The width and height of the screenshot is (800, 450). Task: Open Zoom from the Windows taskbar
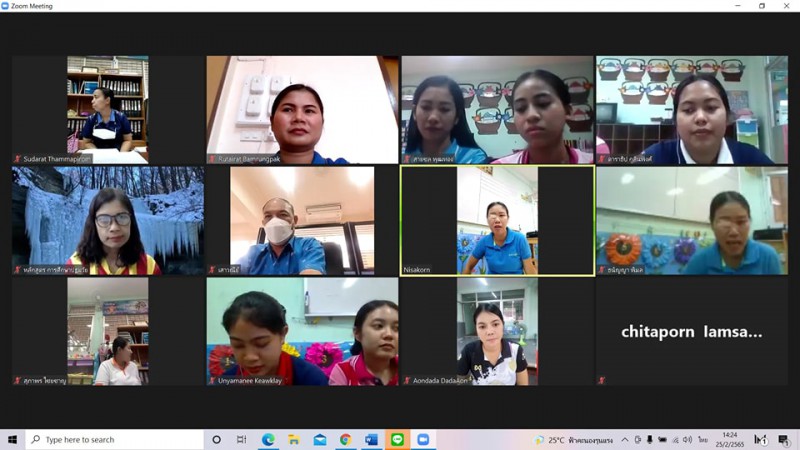pyautogui.click(x=422, y=439)
